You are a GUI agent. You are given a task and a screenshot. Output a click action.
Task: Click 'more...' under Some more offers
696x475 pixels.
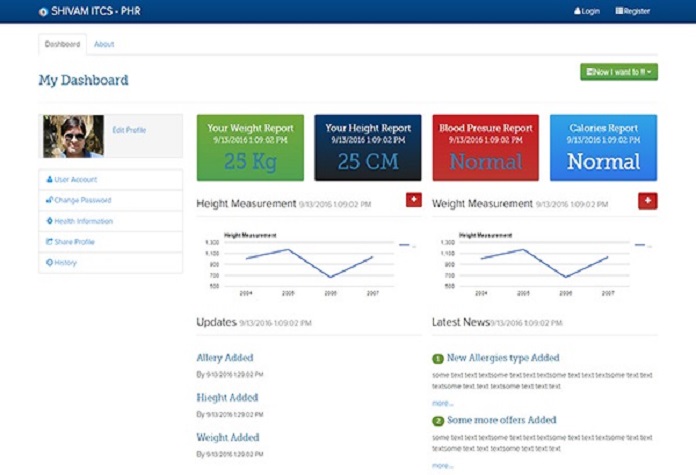[443, 466]
